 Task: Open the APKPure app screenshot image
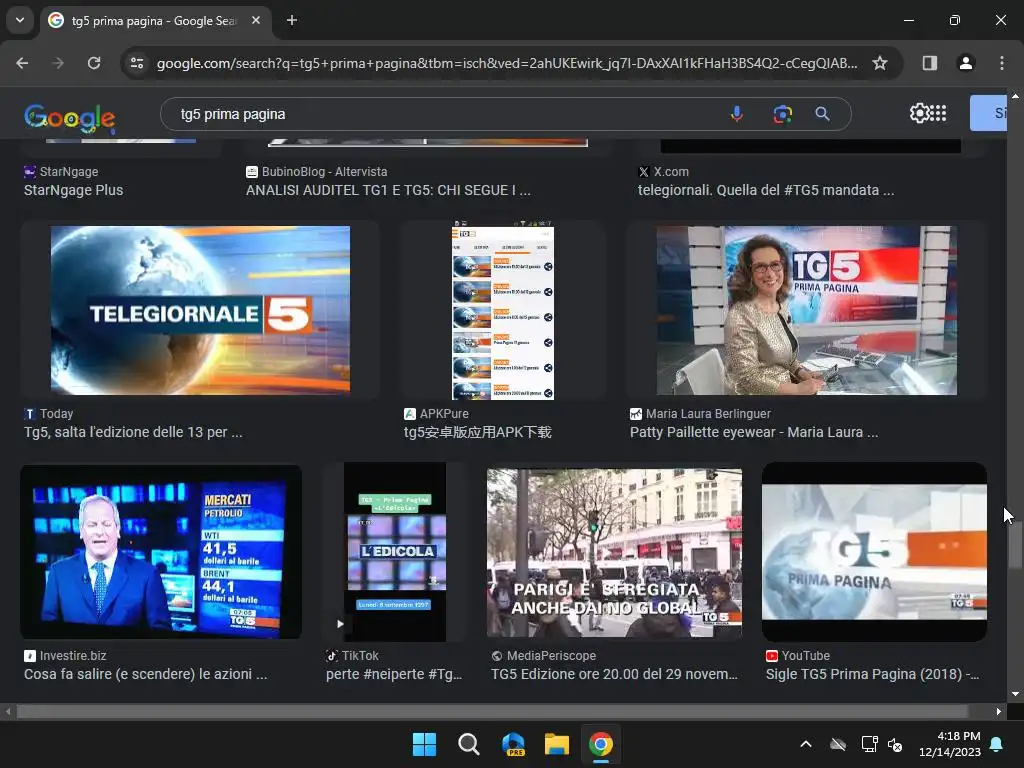[503, 310]
